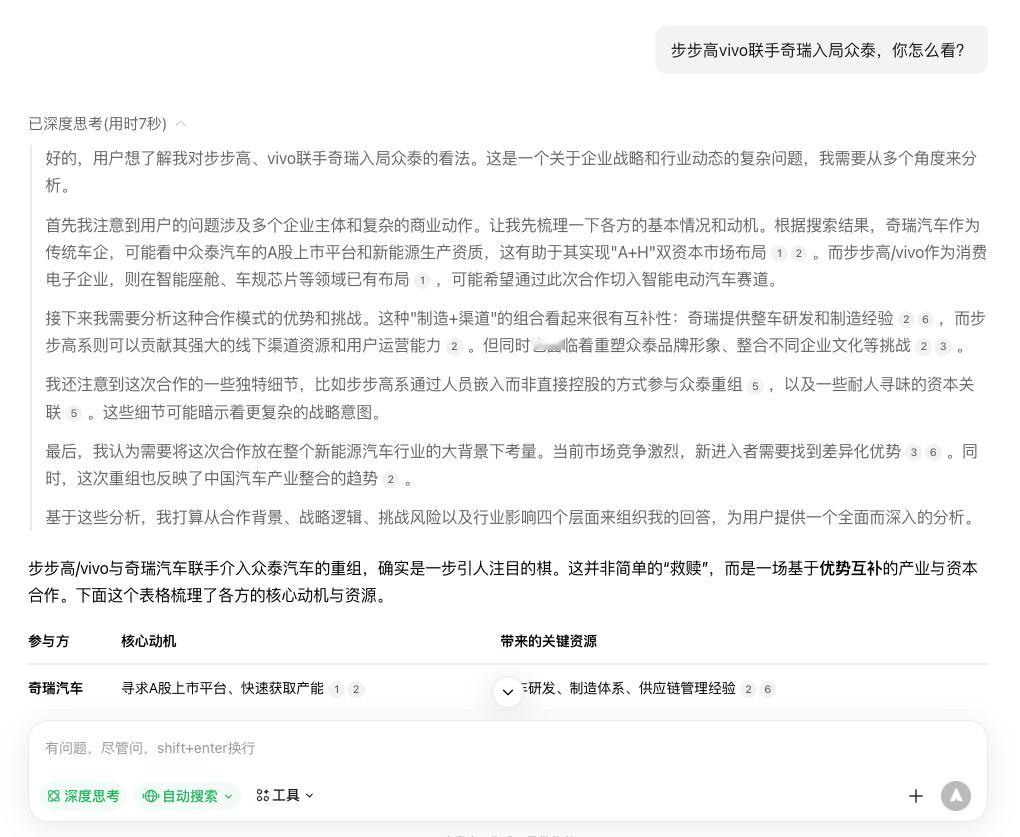The height and width of the screenshot is (837, 1020).
Task: Click the bold 优势互补 text
Action: 850,568
